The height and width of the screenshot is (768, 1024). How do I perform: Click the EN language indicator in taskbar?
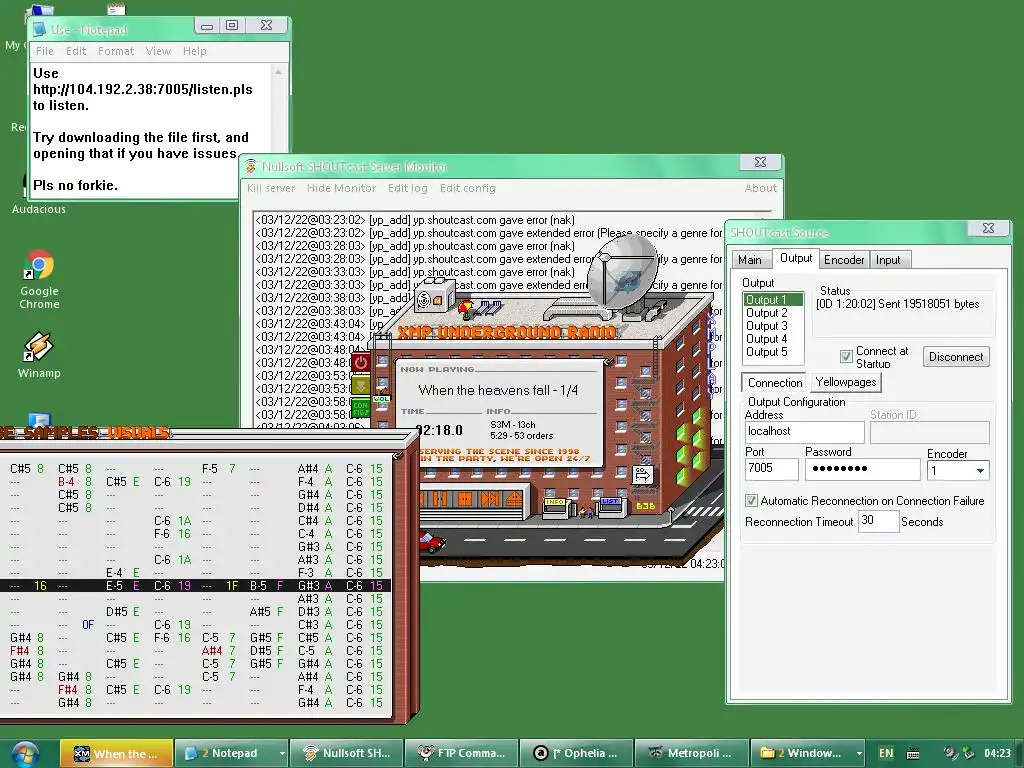pos(886,753)
